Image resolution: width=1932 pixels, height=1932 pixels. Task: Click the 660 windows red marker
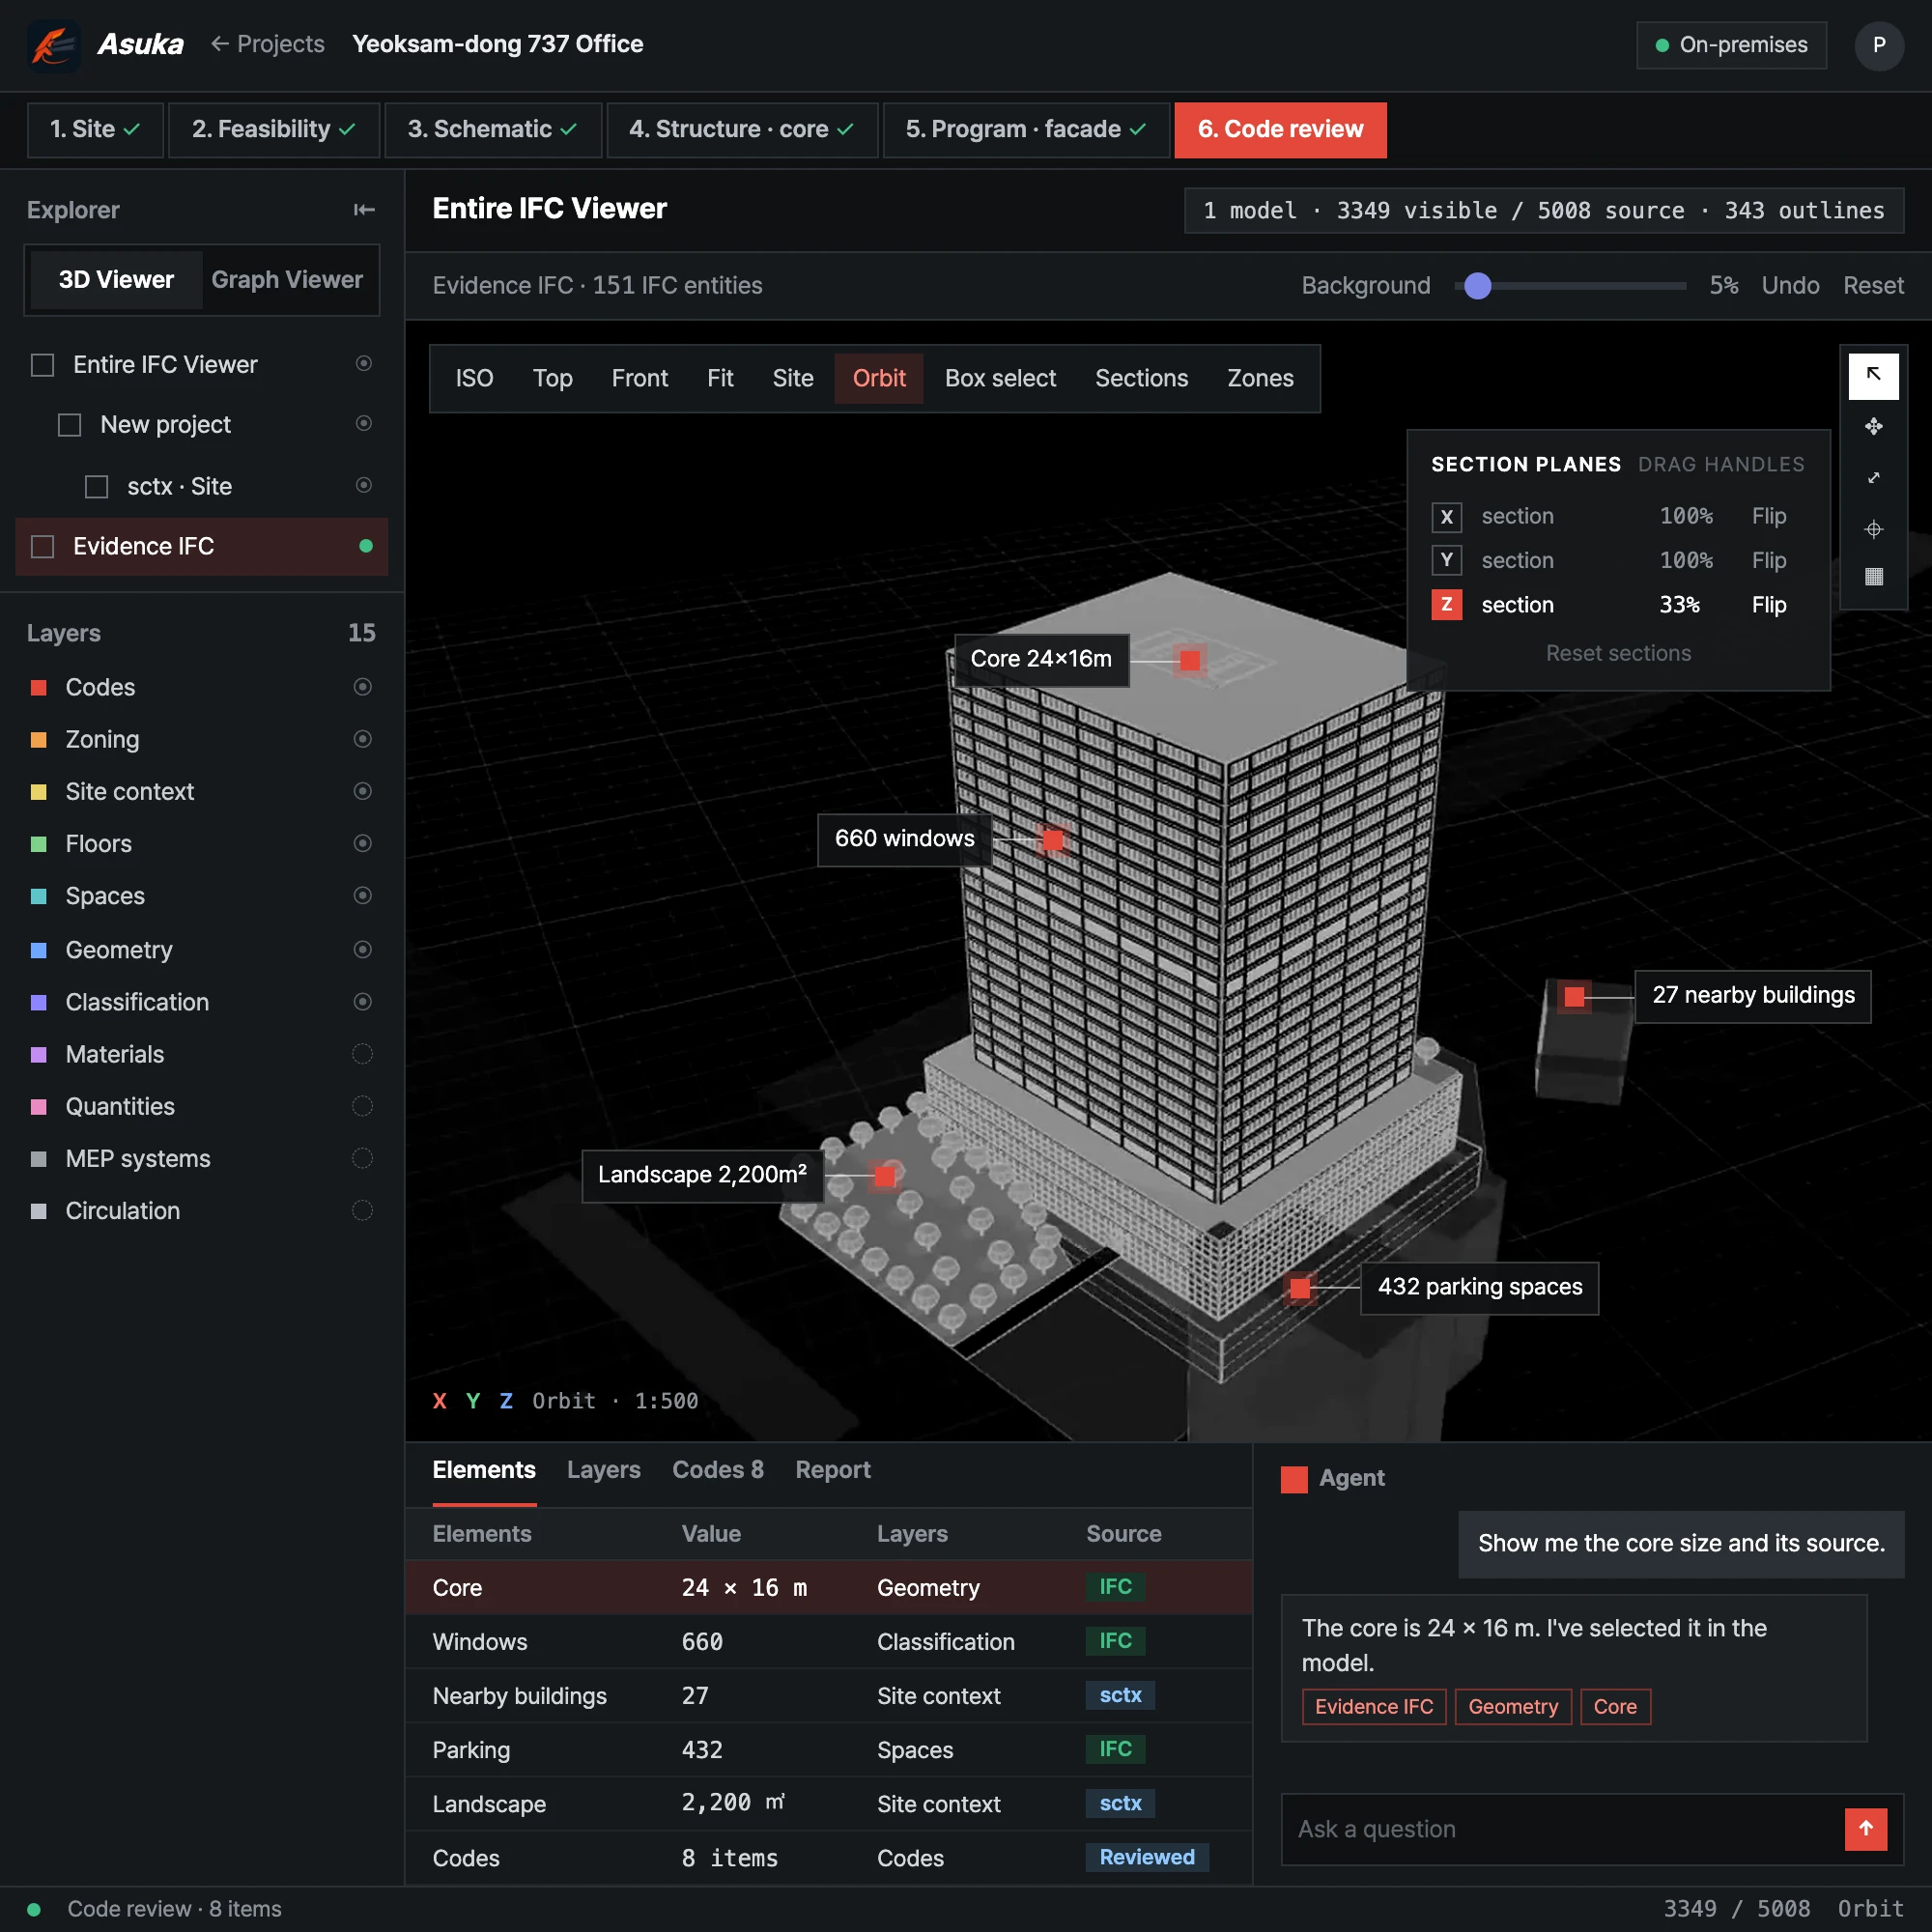point(1052,840)
